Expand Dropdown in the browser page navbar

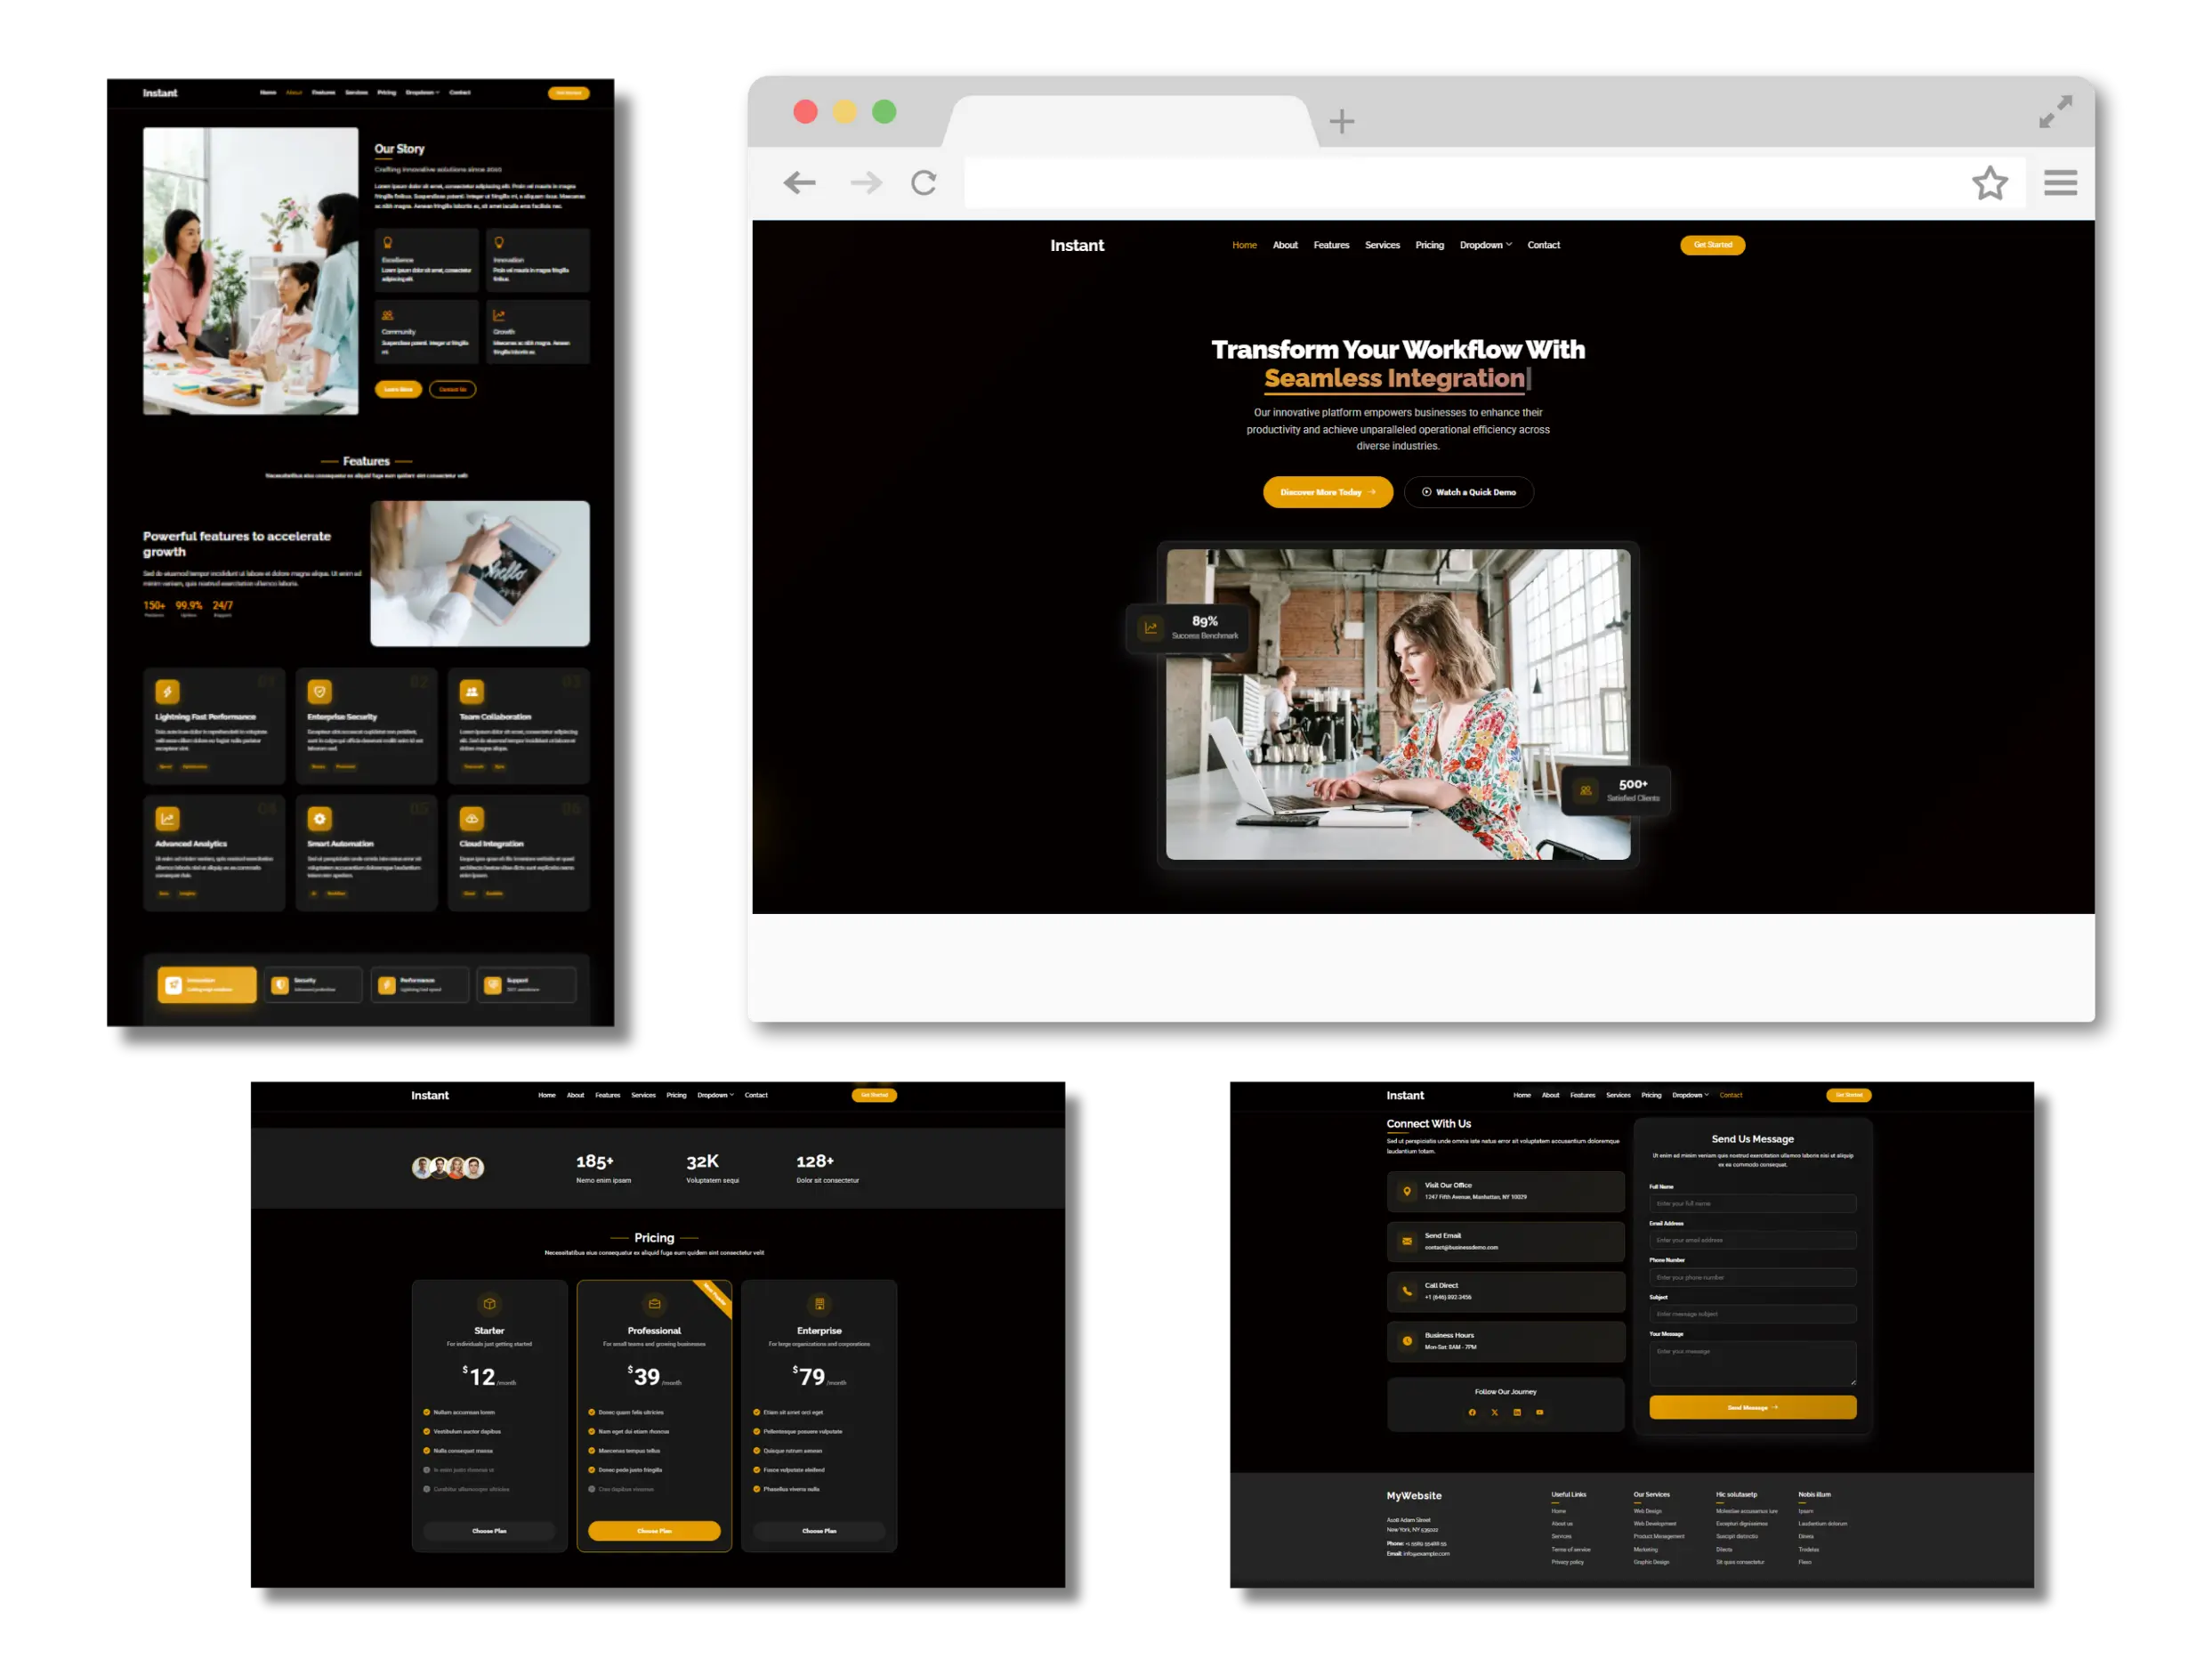pos(1485,245)
